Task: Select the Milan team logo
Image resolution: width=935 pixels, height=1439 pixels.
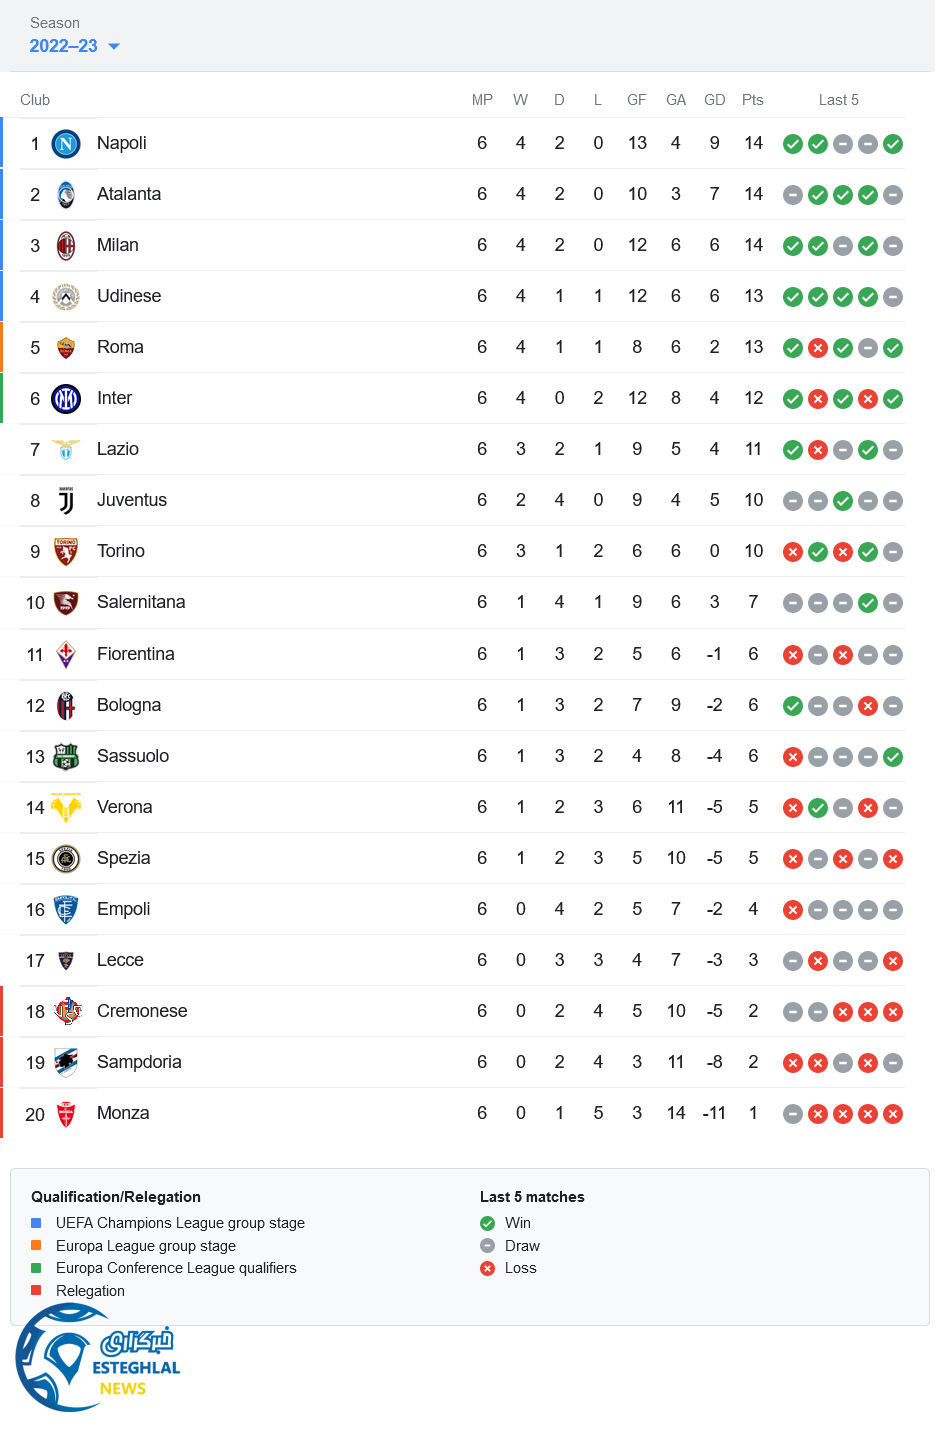Action: [x=66, y=246]
